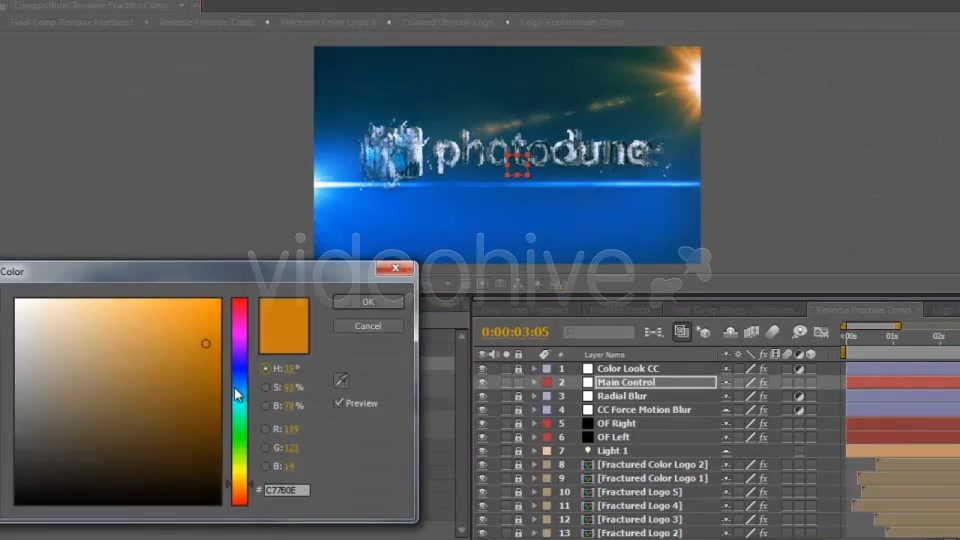Click the 3D Layer cube column header

click(x=811, y=354)
